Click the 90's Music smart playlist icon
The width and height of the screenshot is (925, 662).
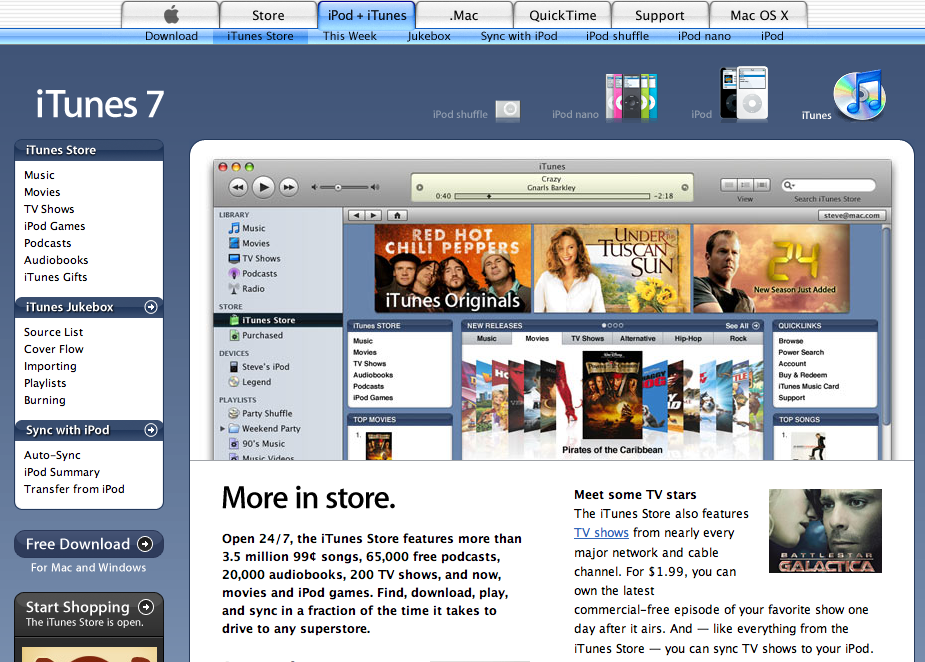[234, 444]
